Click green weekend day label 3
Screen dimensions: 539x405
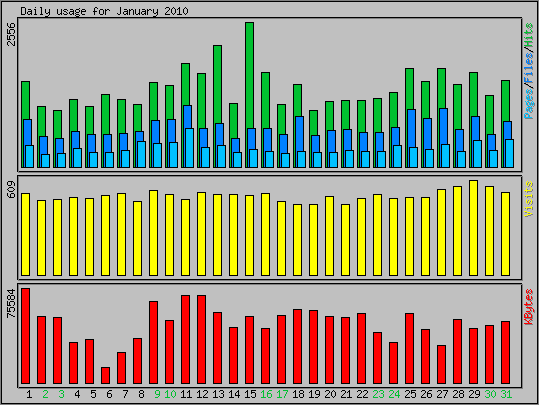61,394
